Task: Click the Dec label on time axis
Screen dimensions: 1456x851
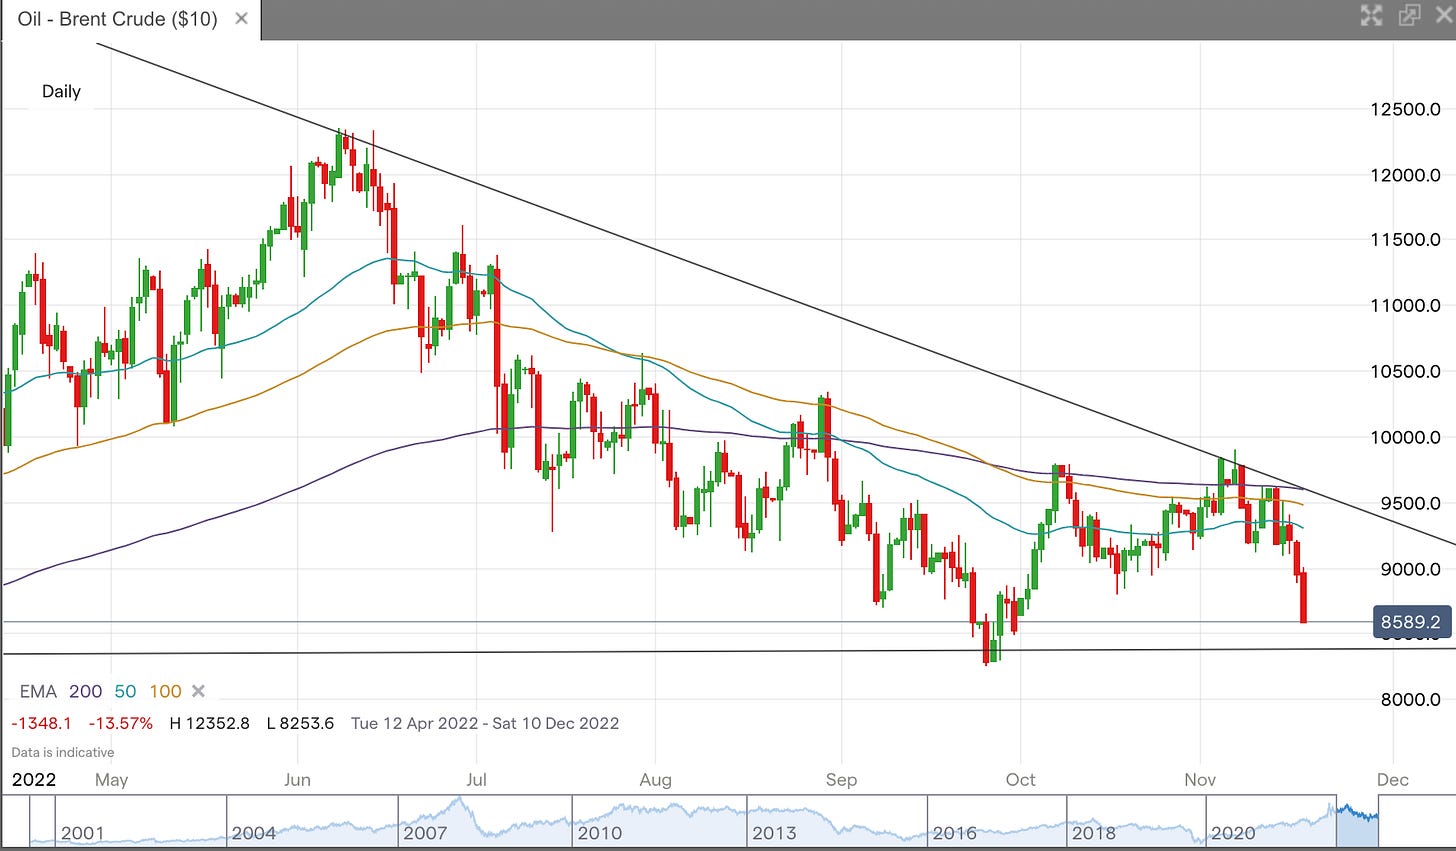Action: [x=1392, y=779]
